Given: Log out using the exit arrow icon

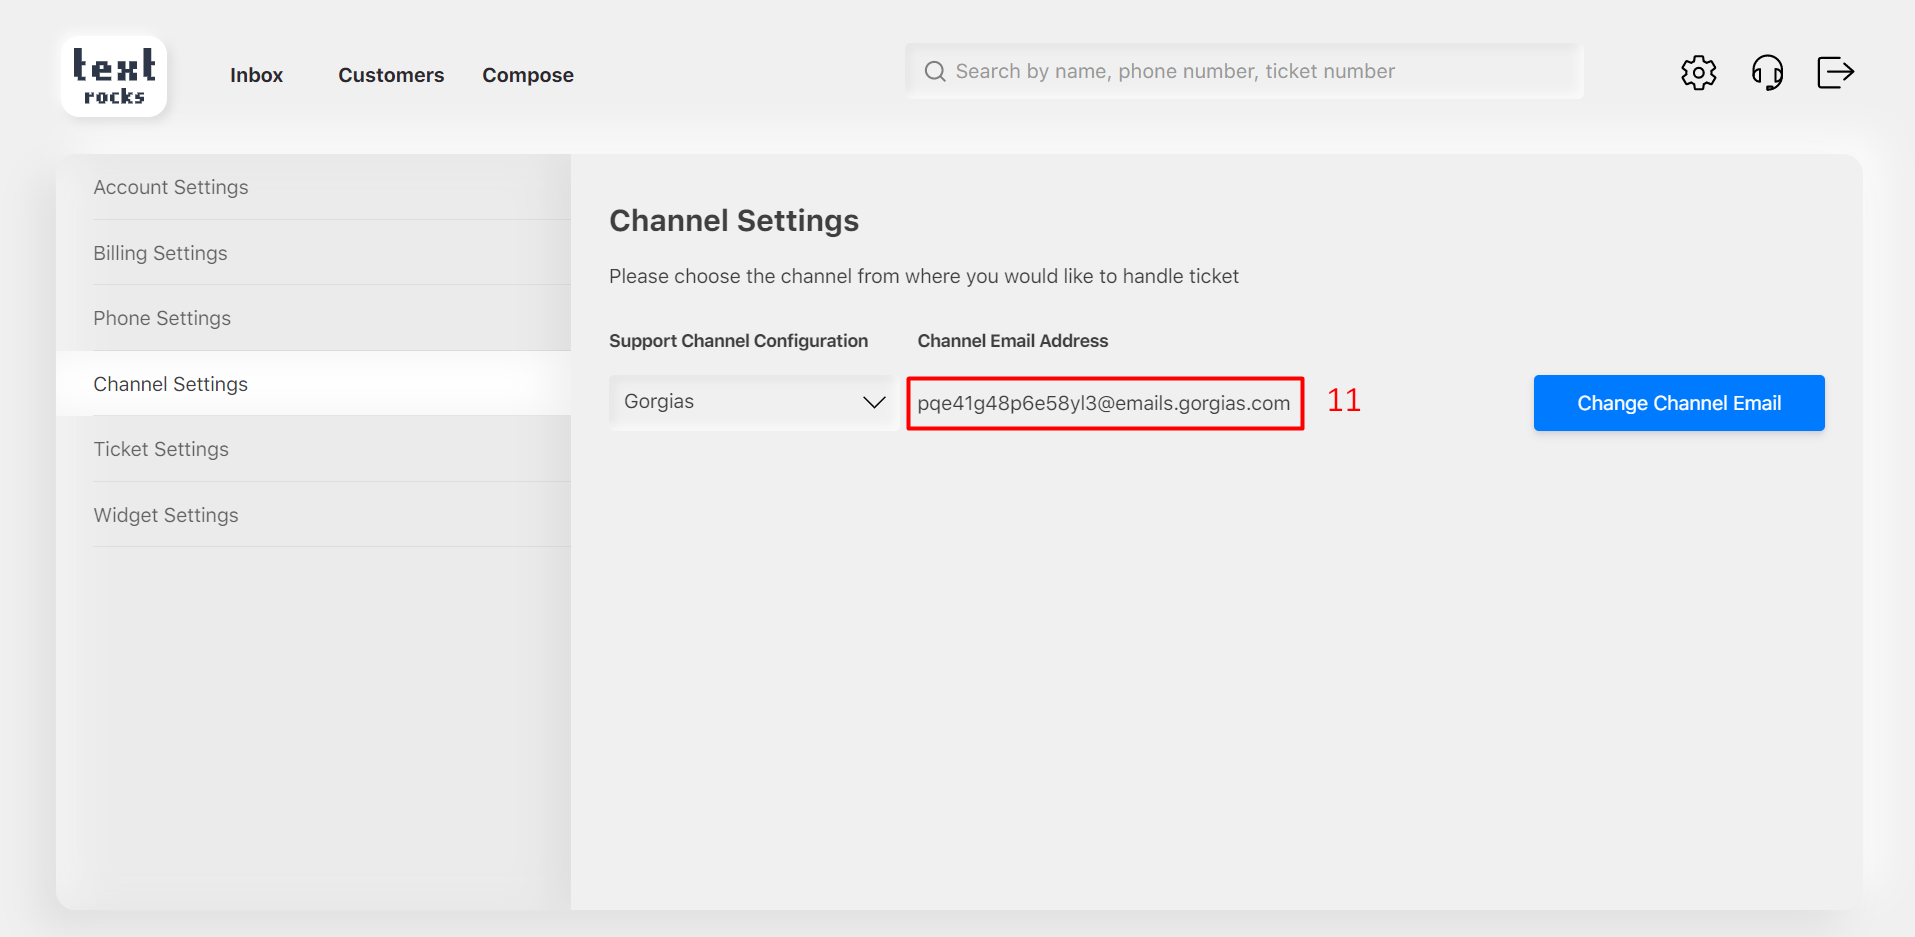Looking at the screenshot, I should [1835, 72].
